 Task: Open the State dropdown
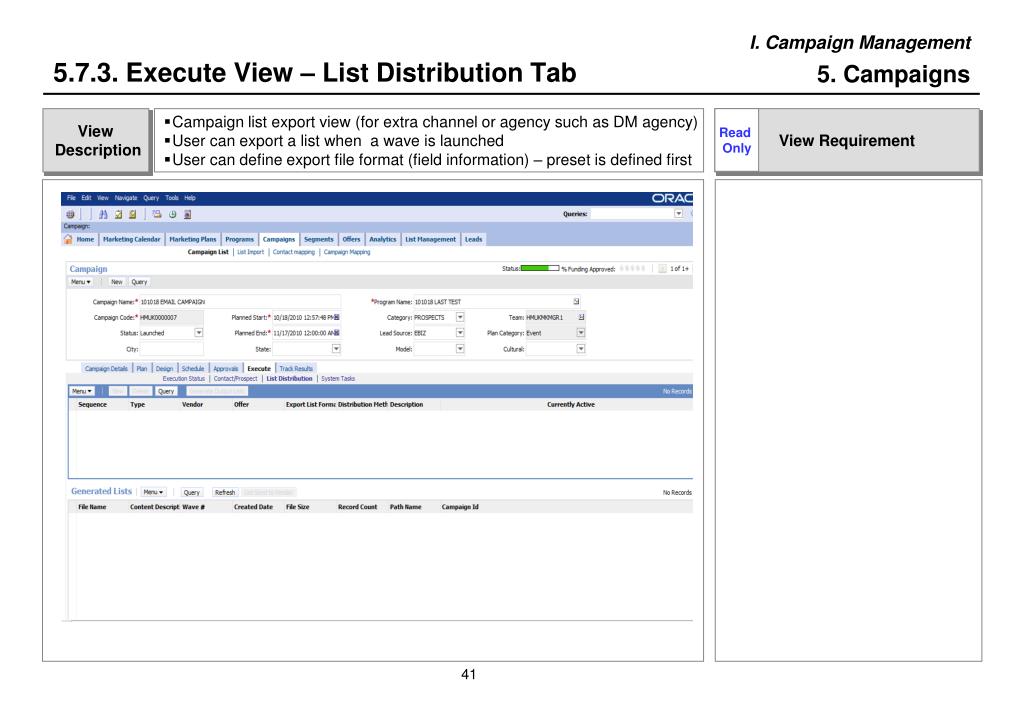pyautogui.click(x=336, y=348)
